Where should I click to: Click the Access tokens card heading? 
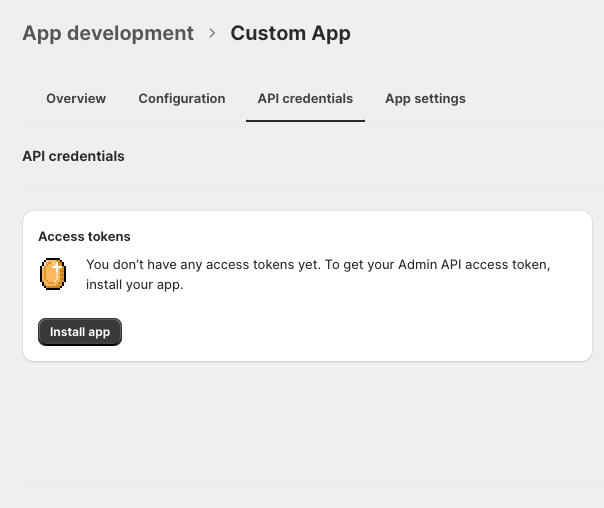point(84,236)
